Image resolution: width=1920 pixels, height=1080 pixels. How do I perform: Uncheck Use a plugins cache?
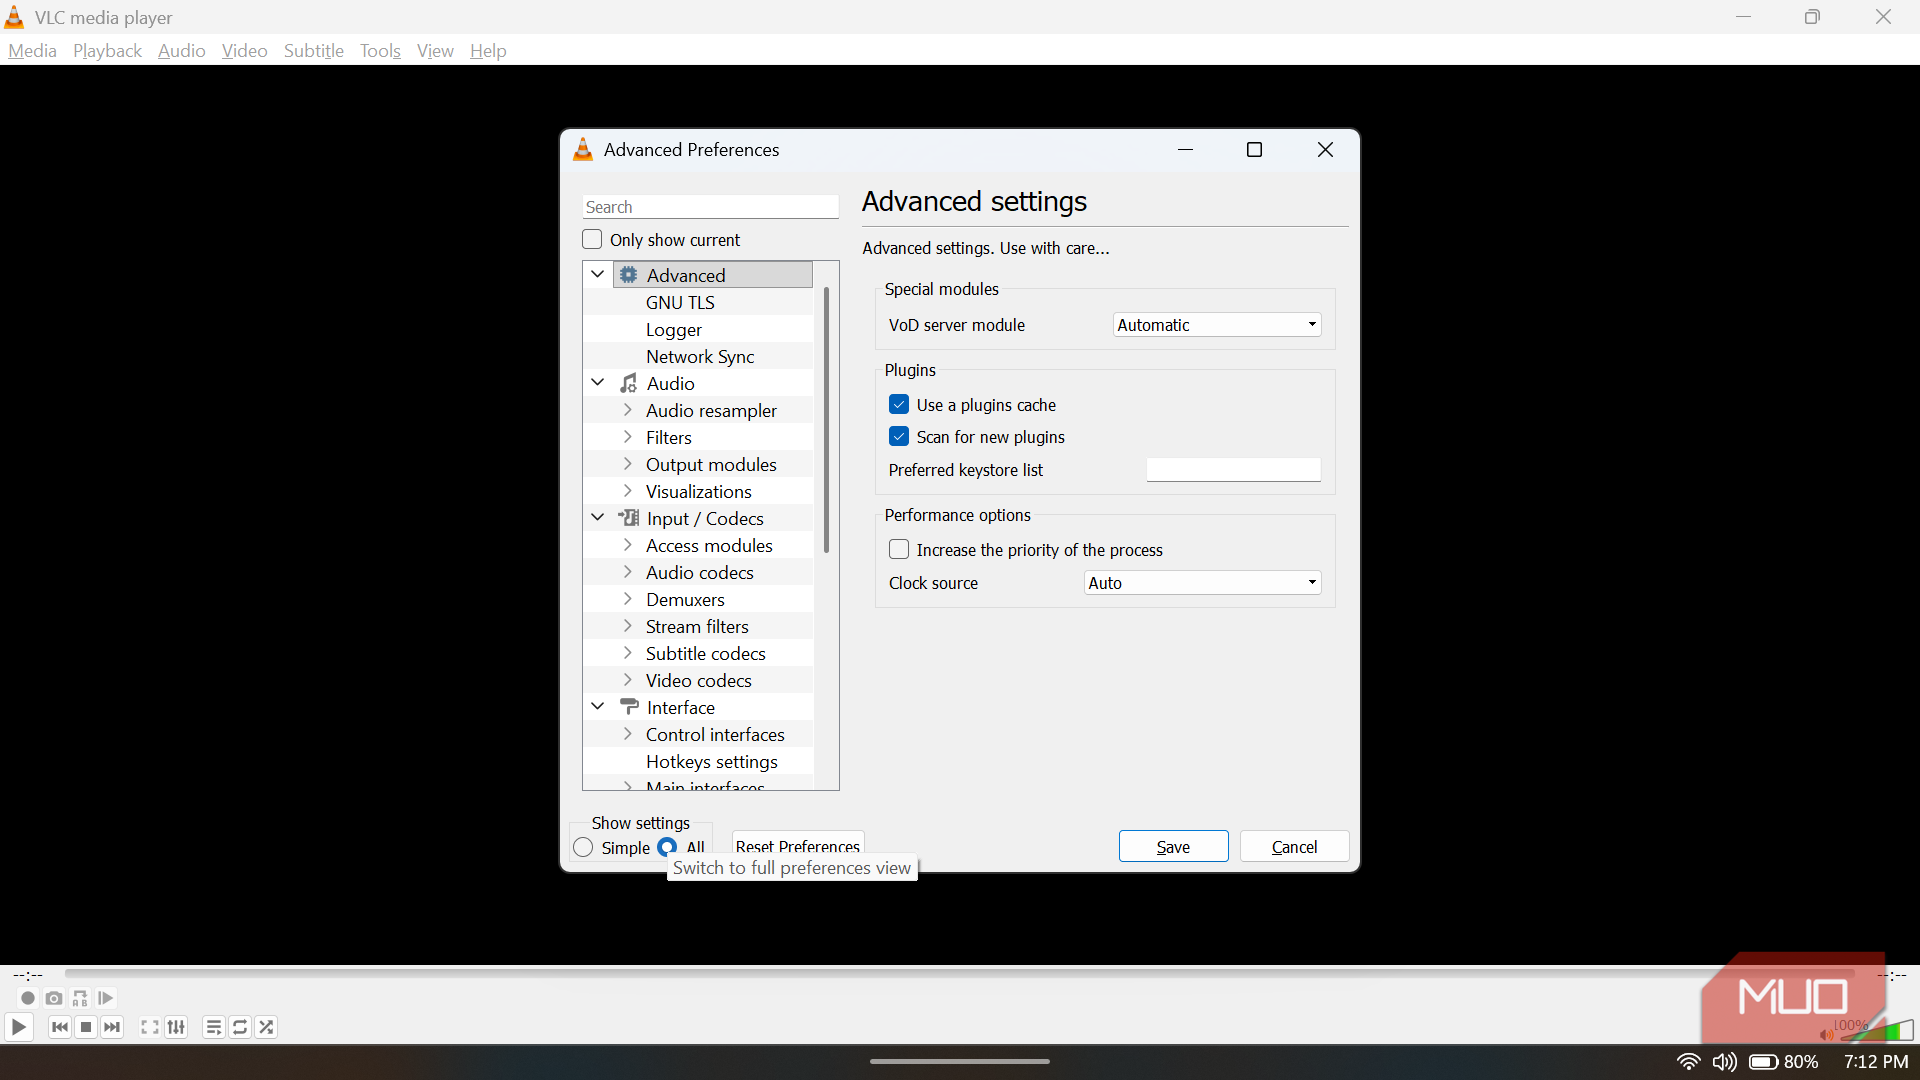899,405
